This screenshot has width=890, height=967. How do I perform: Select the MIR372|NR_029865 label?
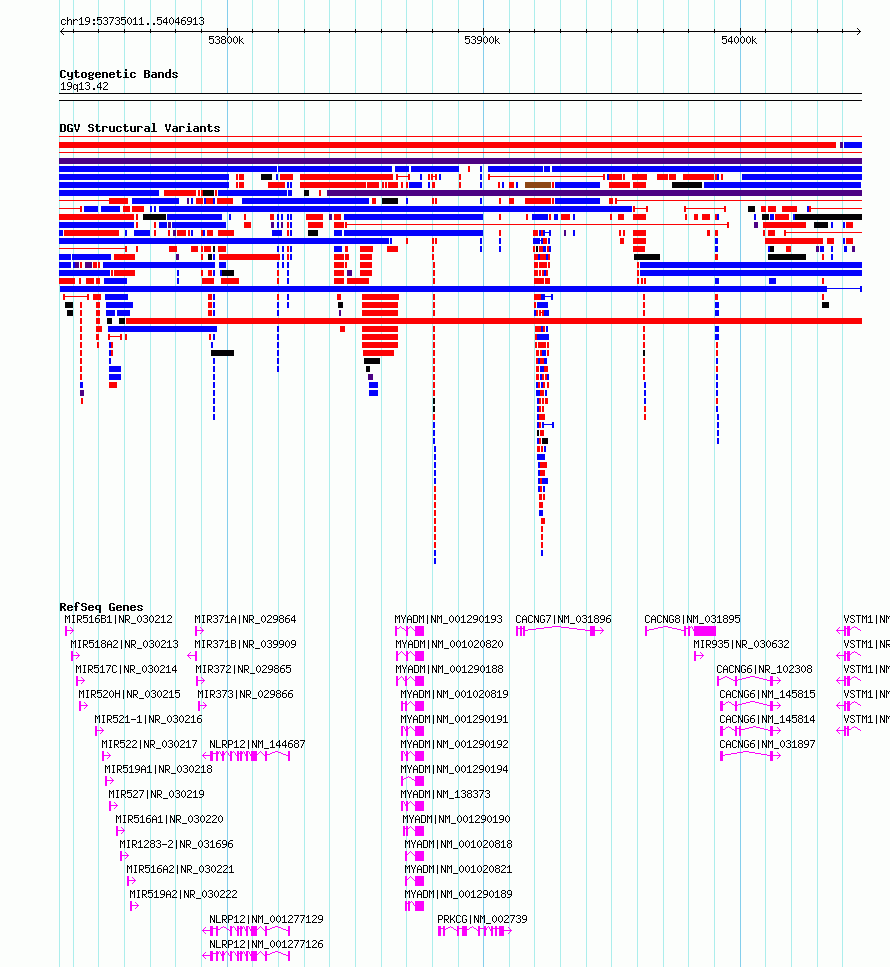244,669
